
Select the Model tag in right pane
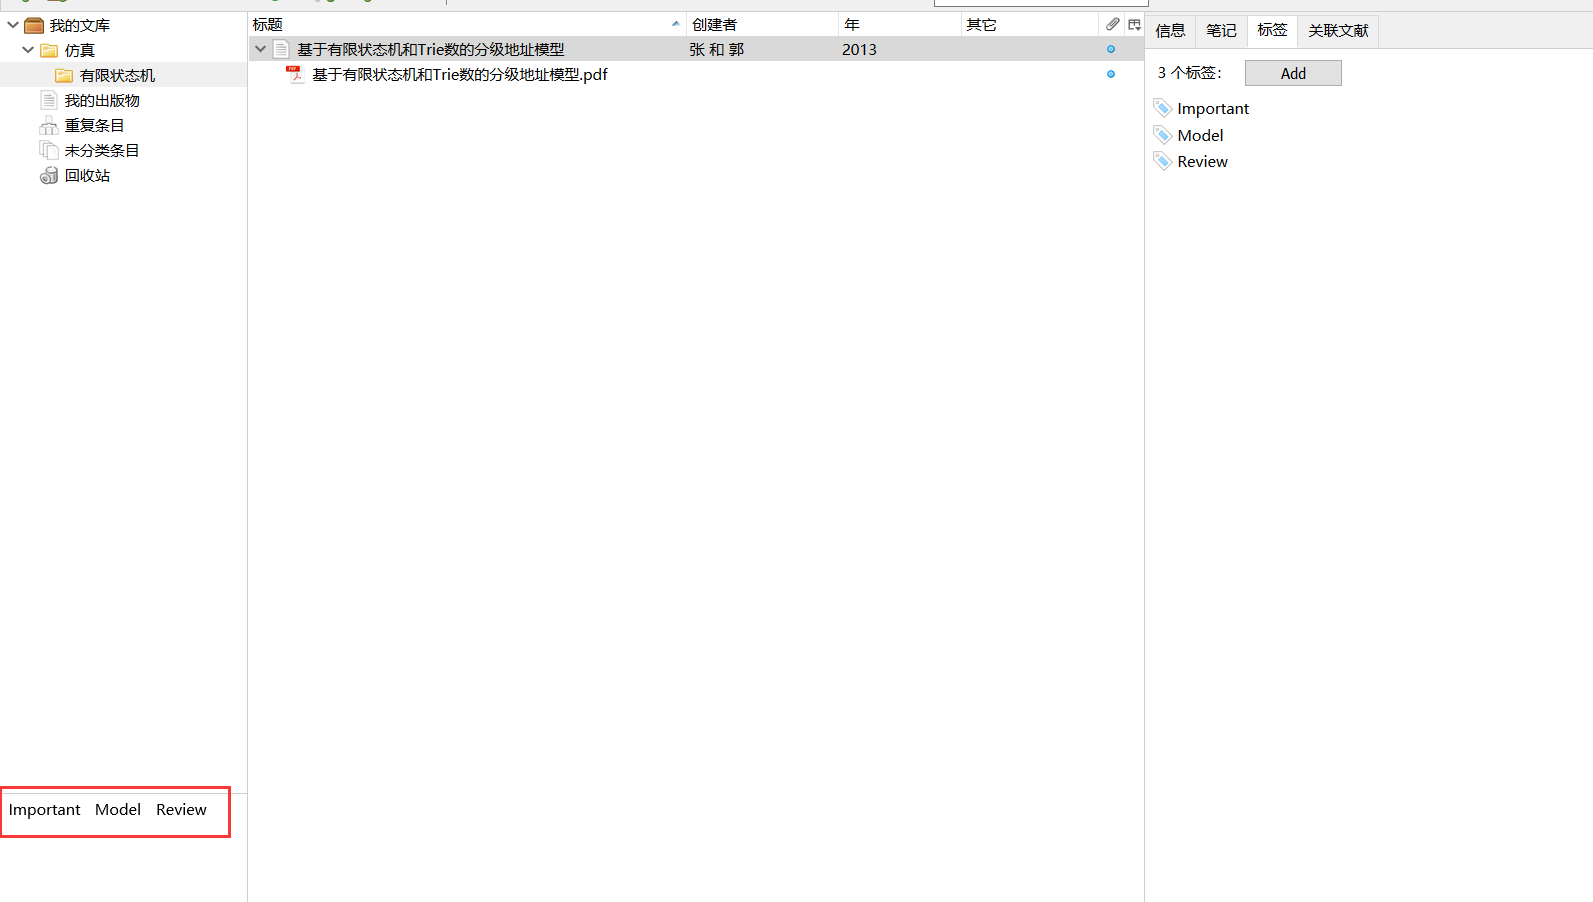click(x=1200, y=135)
